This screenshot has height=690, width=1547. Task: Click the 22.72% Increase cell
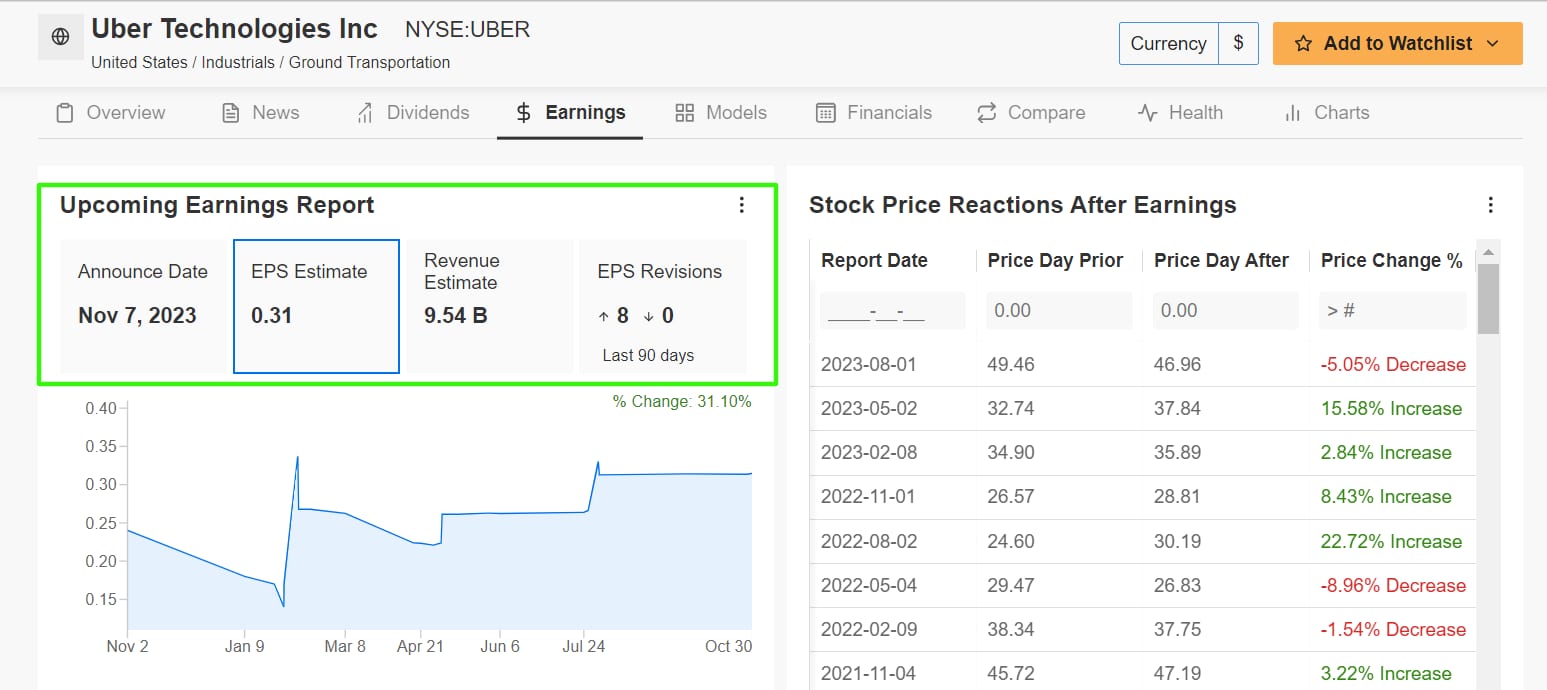pyautogui.click(x=1391, y=542)
